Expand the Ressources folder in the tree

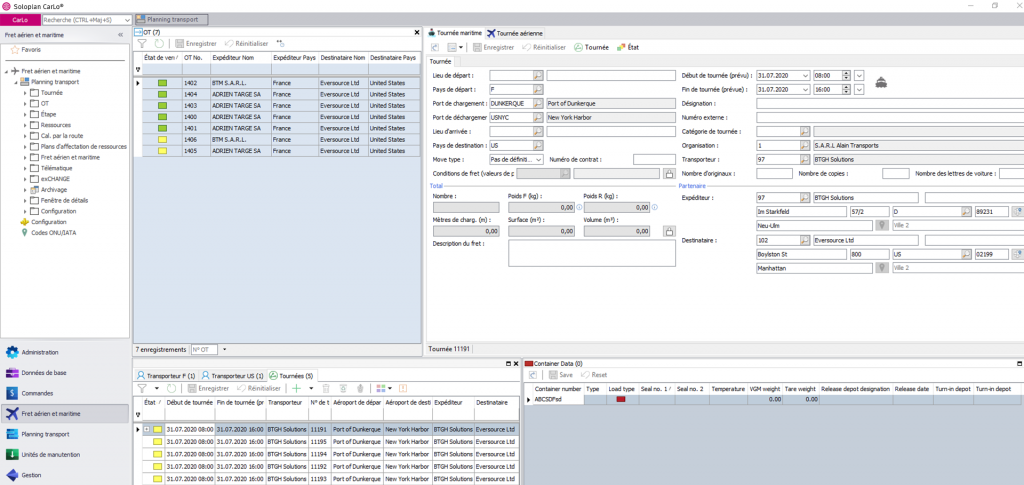point(25,125)
